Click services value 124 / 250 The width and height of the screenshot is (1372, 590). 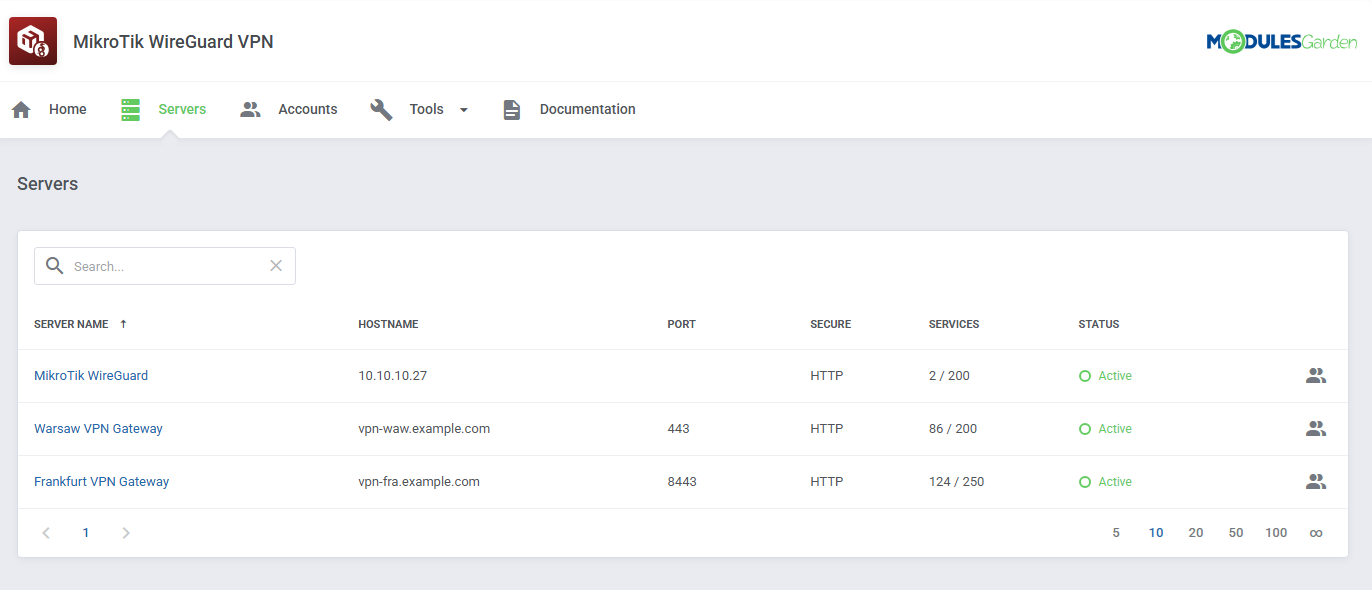click(957, 482)
